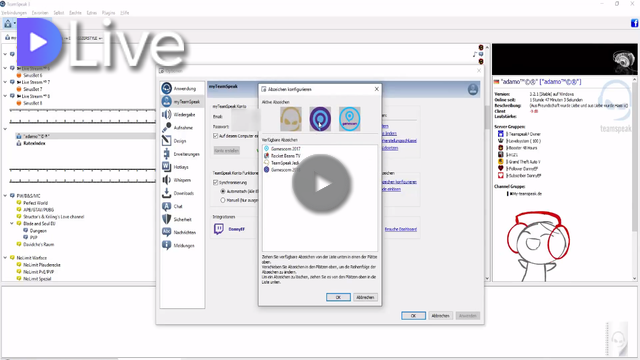
Task: Collapse the PW/B&S/MC channel group
Action: pyautogui.click(x=5, y=196)
